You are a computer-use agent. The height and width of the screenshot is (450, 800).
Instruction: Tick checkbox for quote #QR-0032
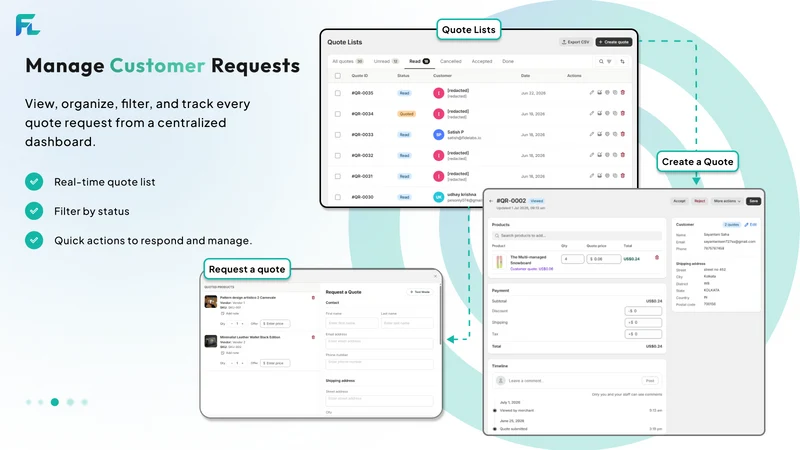pos(338,156)
